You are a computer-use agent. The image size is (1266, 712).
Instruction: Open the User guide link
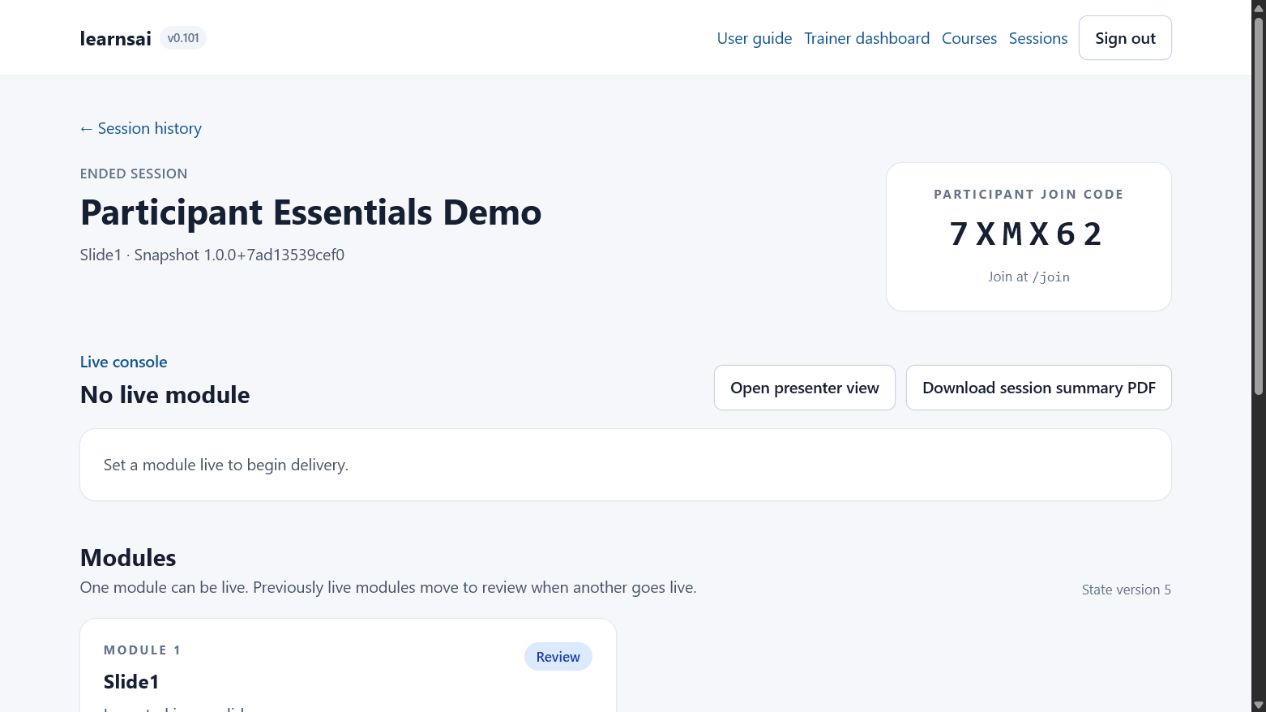pos(754,38)
